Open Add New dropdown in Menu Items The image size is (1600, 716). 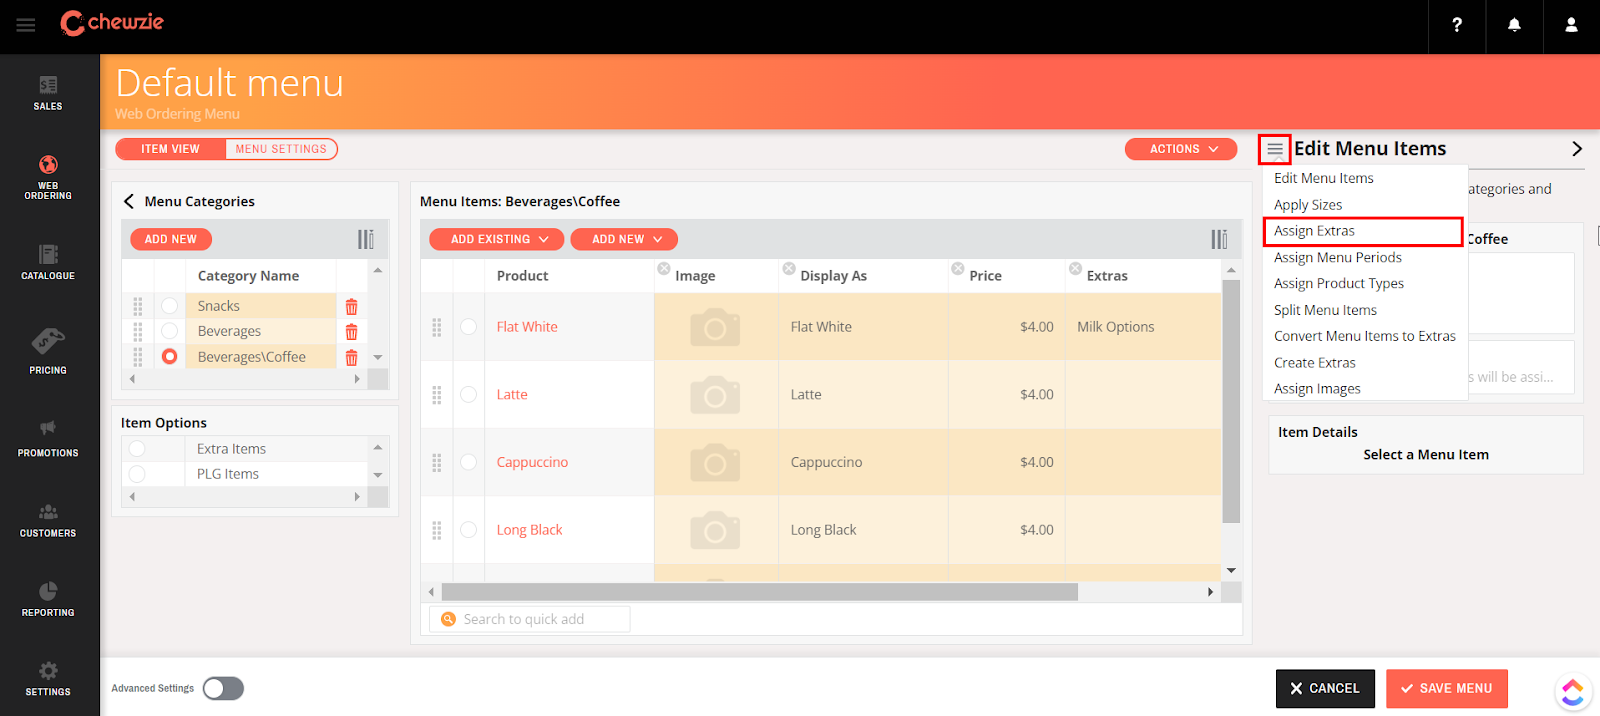tap(624, 239)
